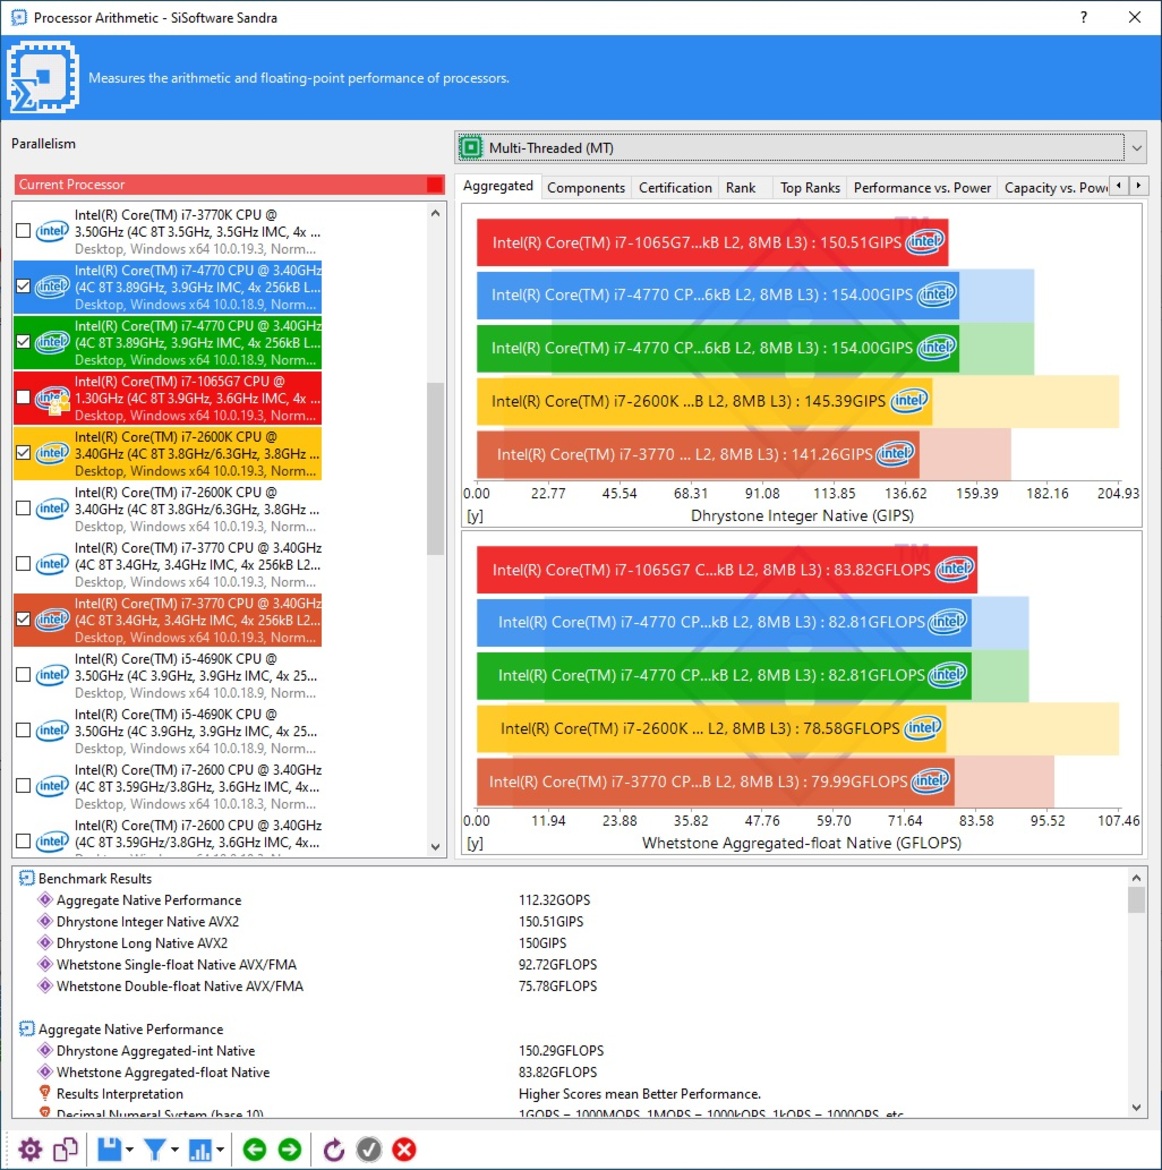This screenshot has height=1170, width=1162.
Task: Open the dropdown arrow next to the filter funnel
Action: click(x=175, y=1150)
